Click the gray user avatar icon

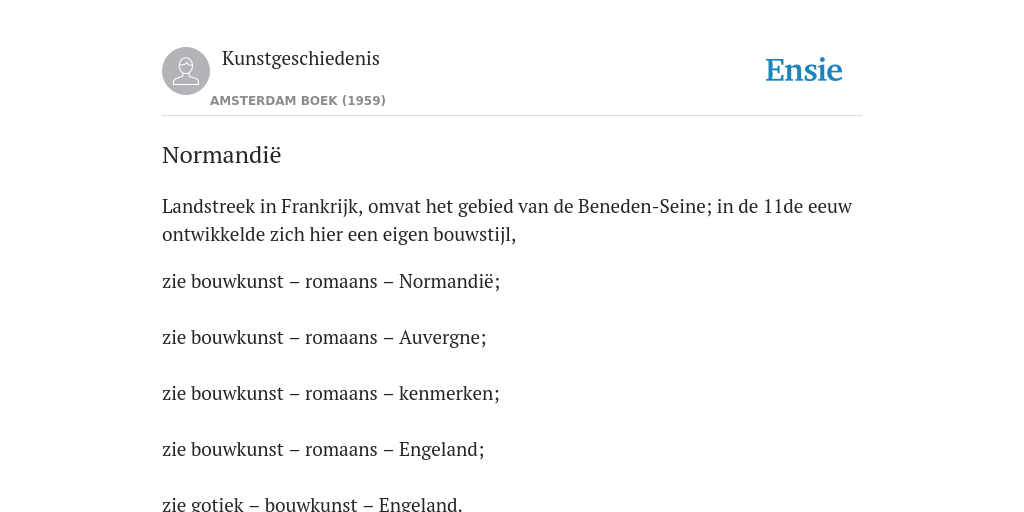click(x=186, y=71)
